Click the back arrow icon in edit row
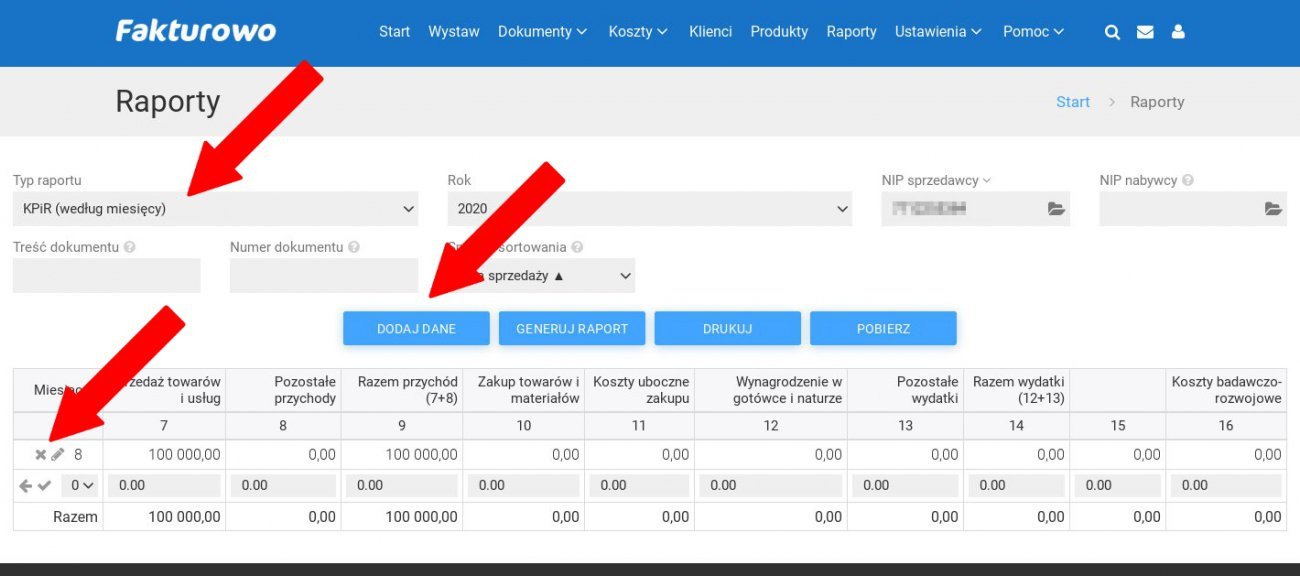This screenshot has height=576, width=1300. click(26, 486)
